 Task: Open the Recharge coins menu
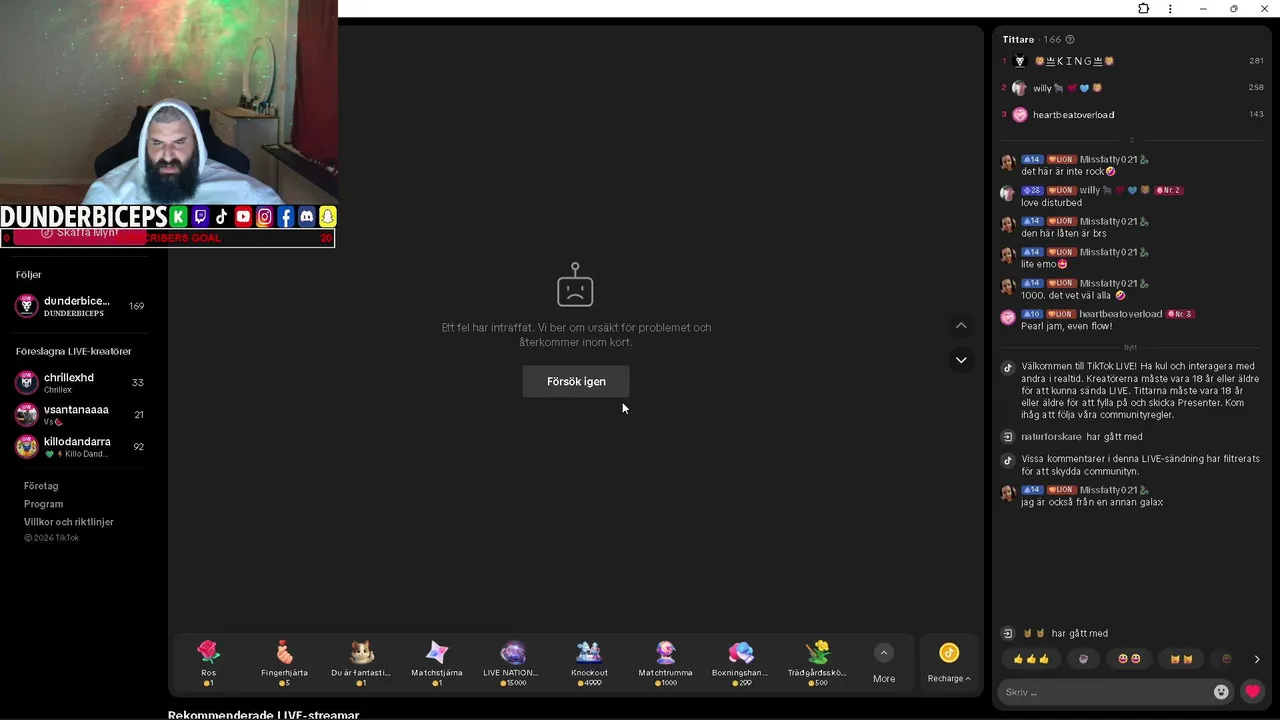click(949, 662)
